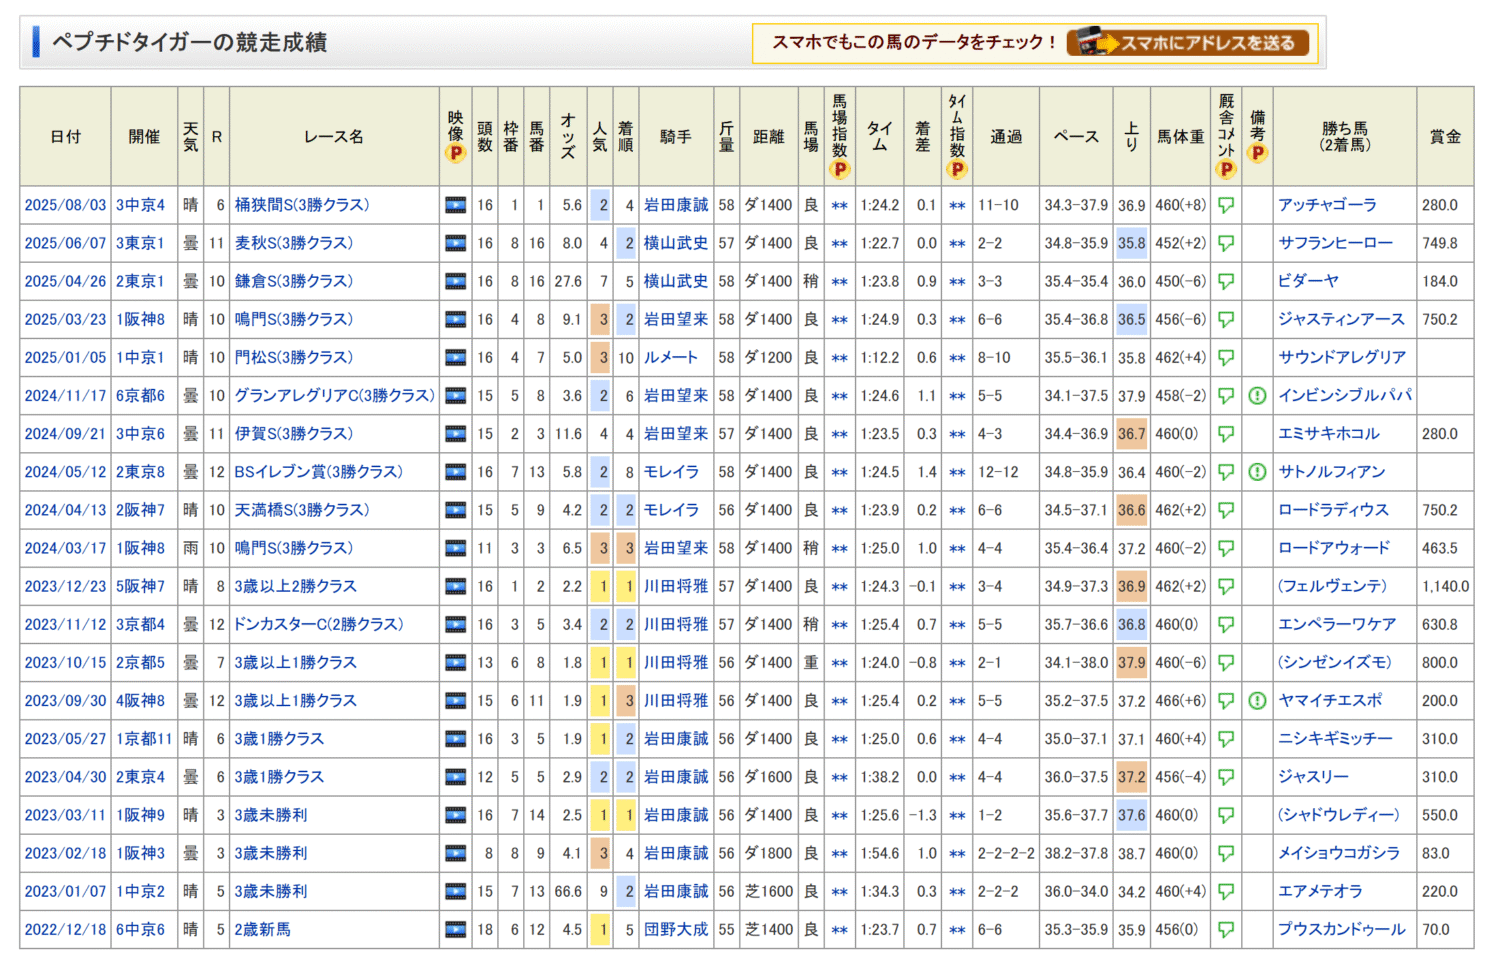The width and height of the screenshot is (1500, 954).
Task: Click P icon under 馬場指数 header
Action: tap(840, 169)
